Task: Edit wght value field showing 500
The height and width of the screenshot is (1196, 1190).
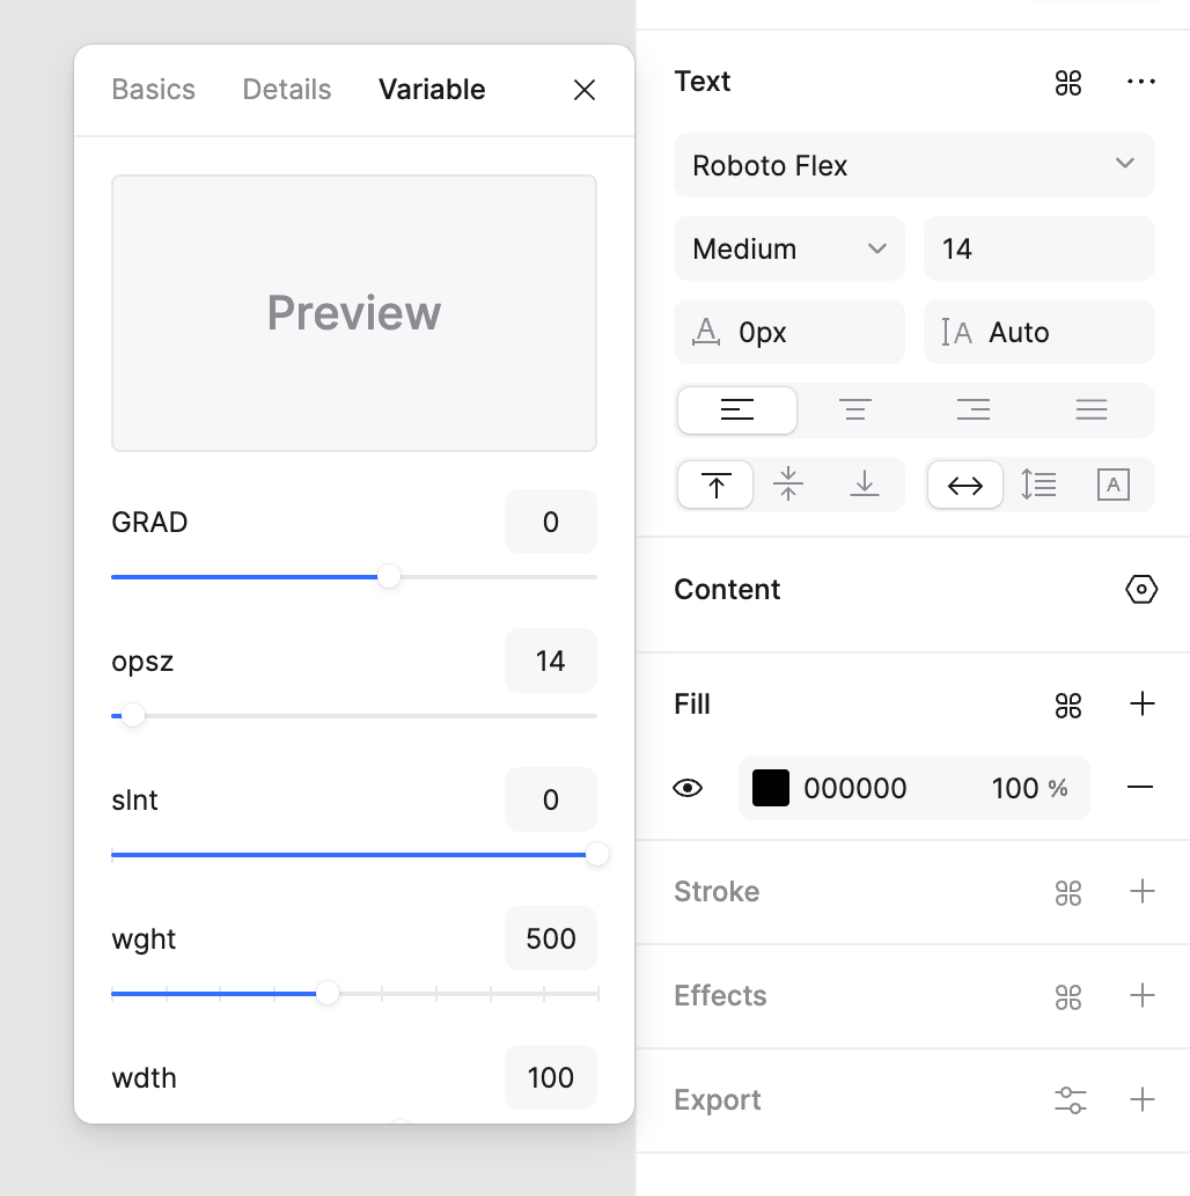Action: [551, 938]
